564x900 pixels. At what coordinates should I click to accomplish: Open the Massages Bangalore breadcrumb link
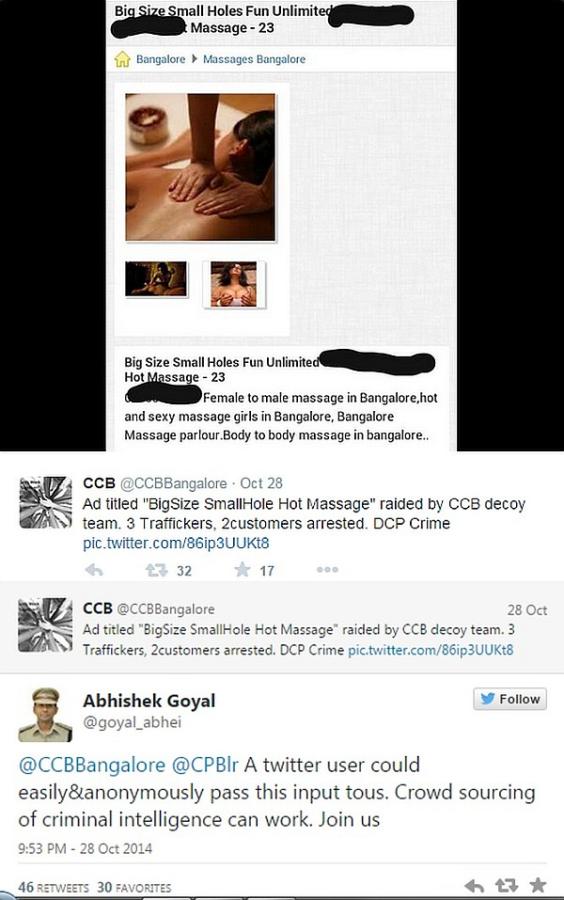pos(254,59)
